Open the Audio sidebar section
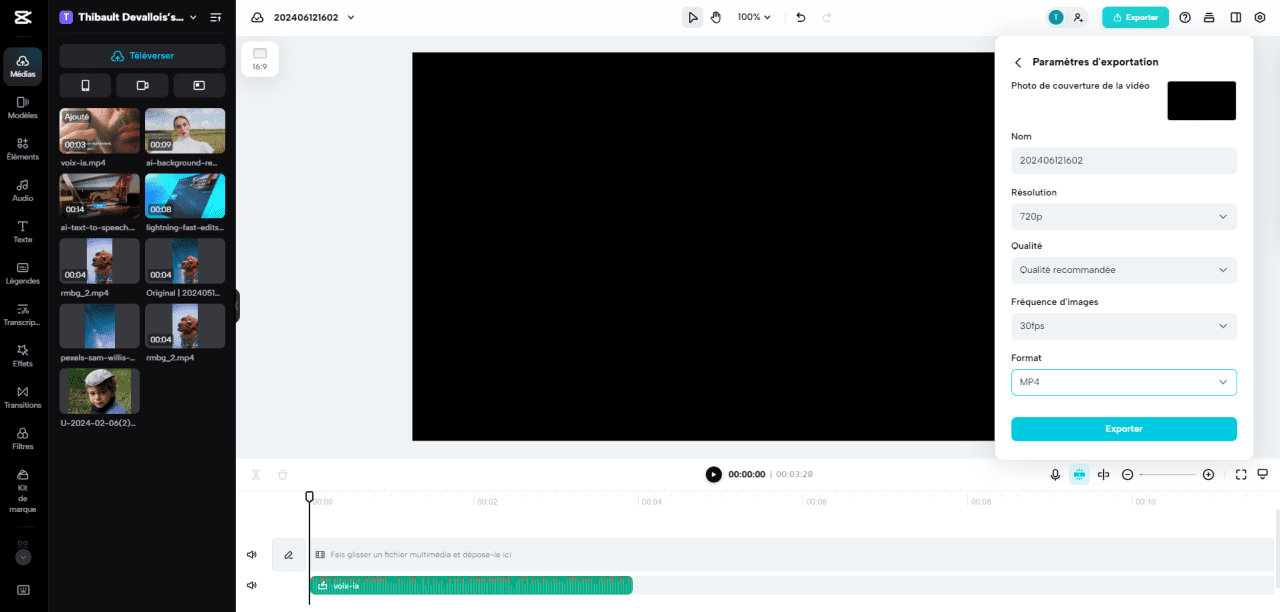1280x612 pixels. pos(23,190)
